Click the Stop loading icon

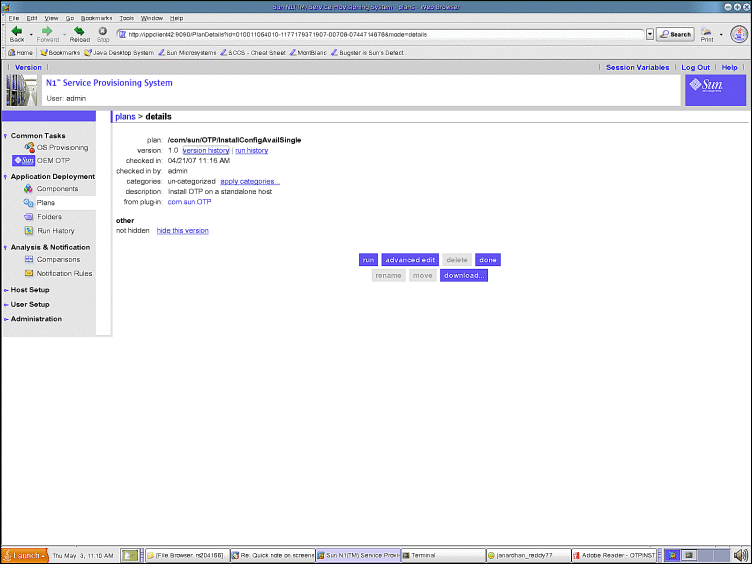tap(103, 31)
